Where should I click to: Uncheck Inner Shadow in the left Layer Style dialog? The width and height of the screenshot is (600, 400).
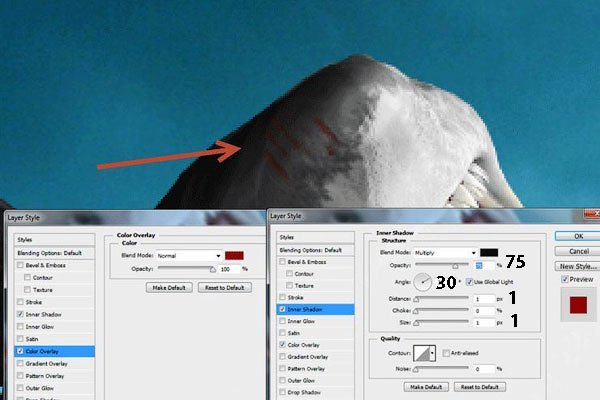(x=20, y=314)
